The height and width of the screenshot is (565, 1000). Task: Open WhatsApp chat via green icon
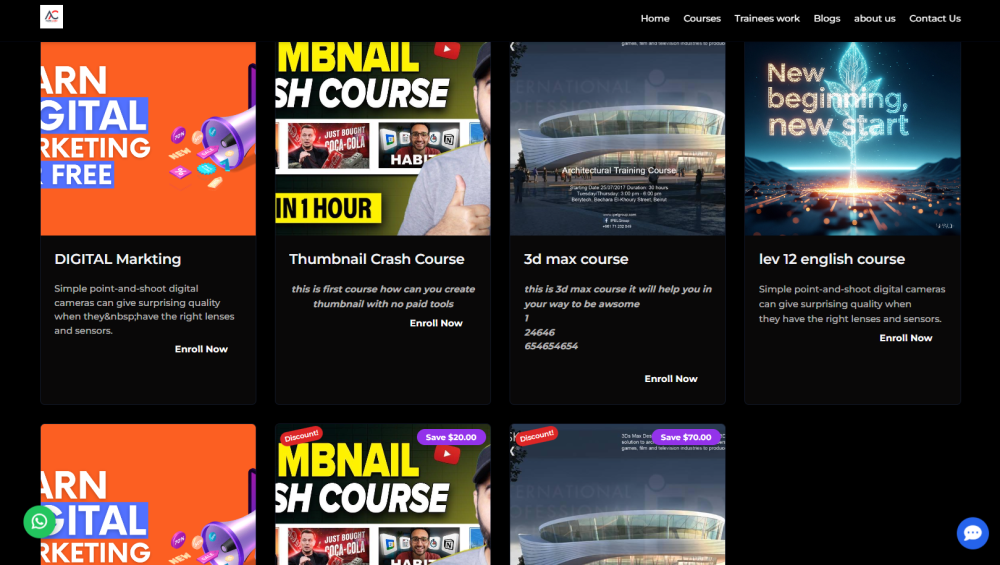[x=39, y=521]
